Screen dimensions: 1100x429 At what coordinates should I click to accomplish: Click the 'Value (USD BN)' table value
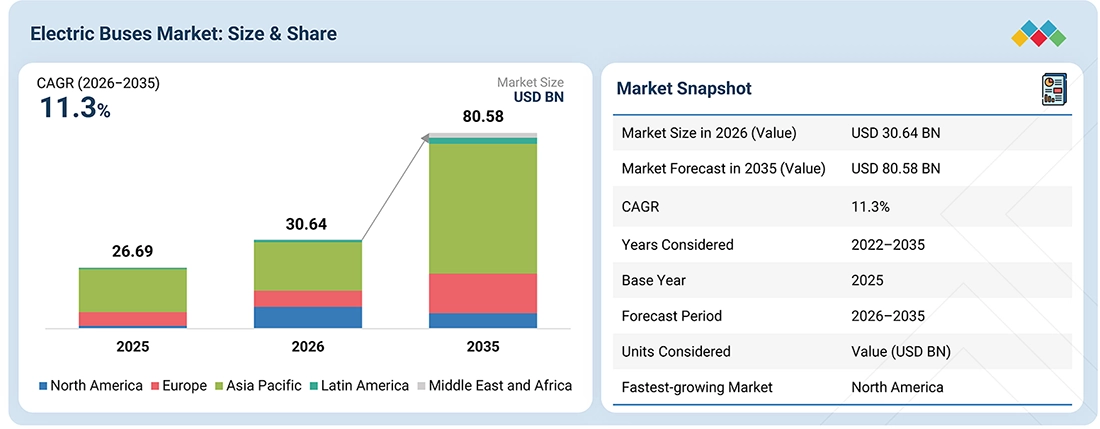point(901,352)
